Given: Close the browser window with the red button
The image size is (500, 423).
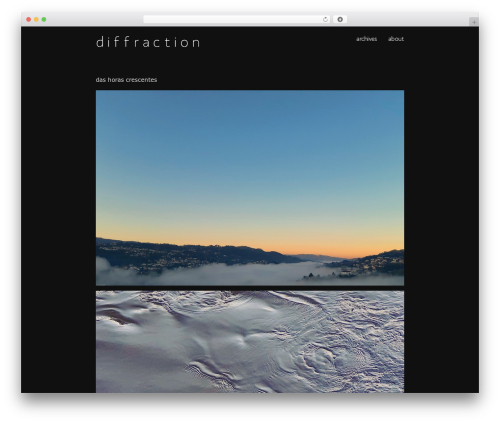Looking at the screenshot, I should point(29,20).
